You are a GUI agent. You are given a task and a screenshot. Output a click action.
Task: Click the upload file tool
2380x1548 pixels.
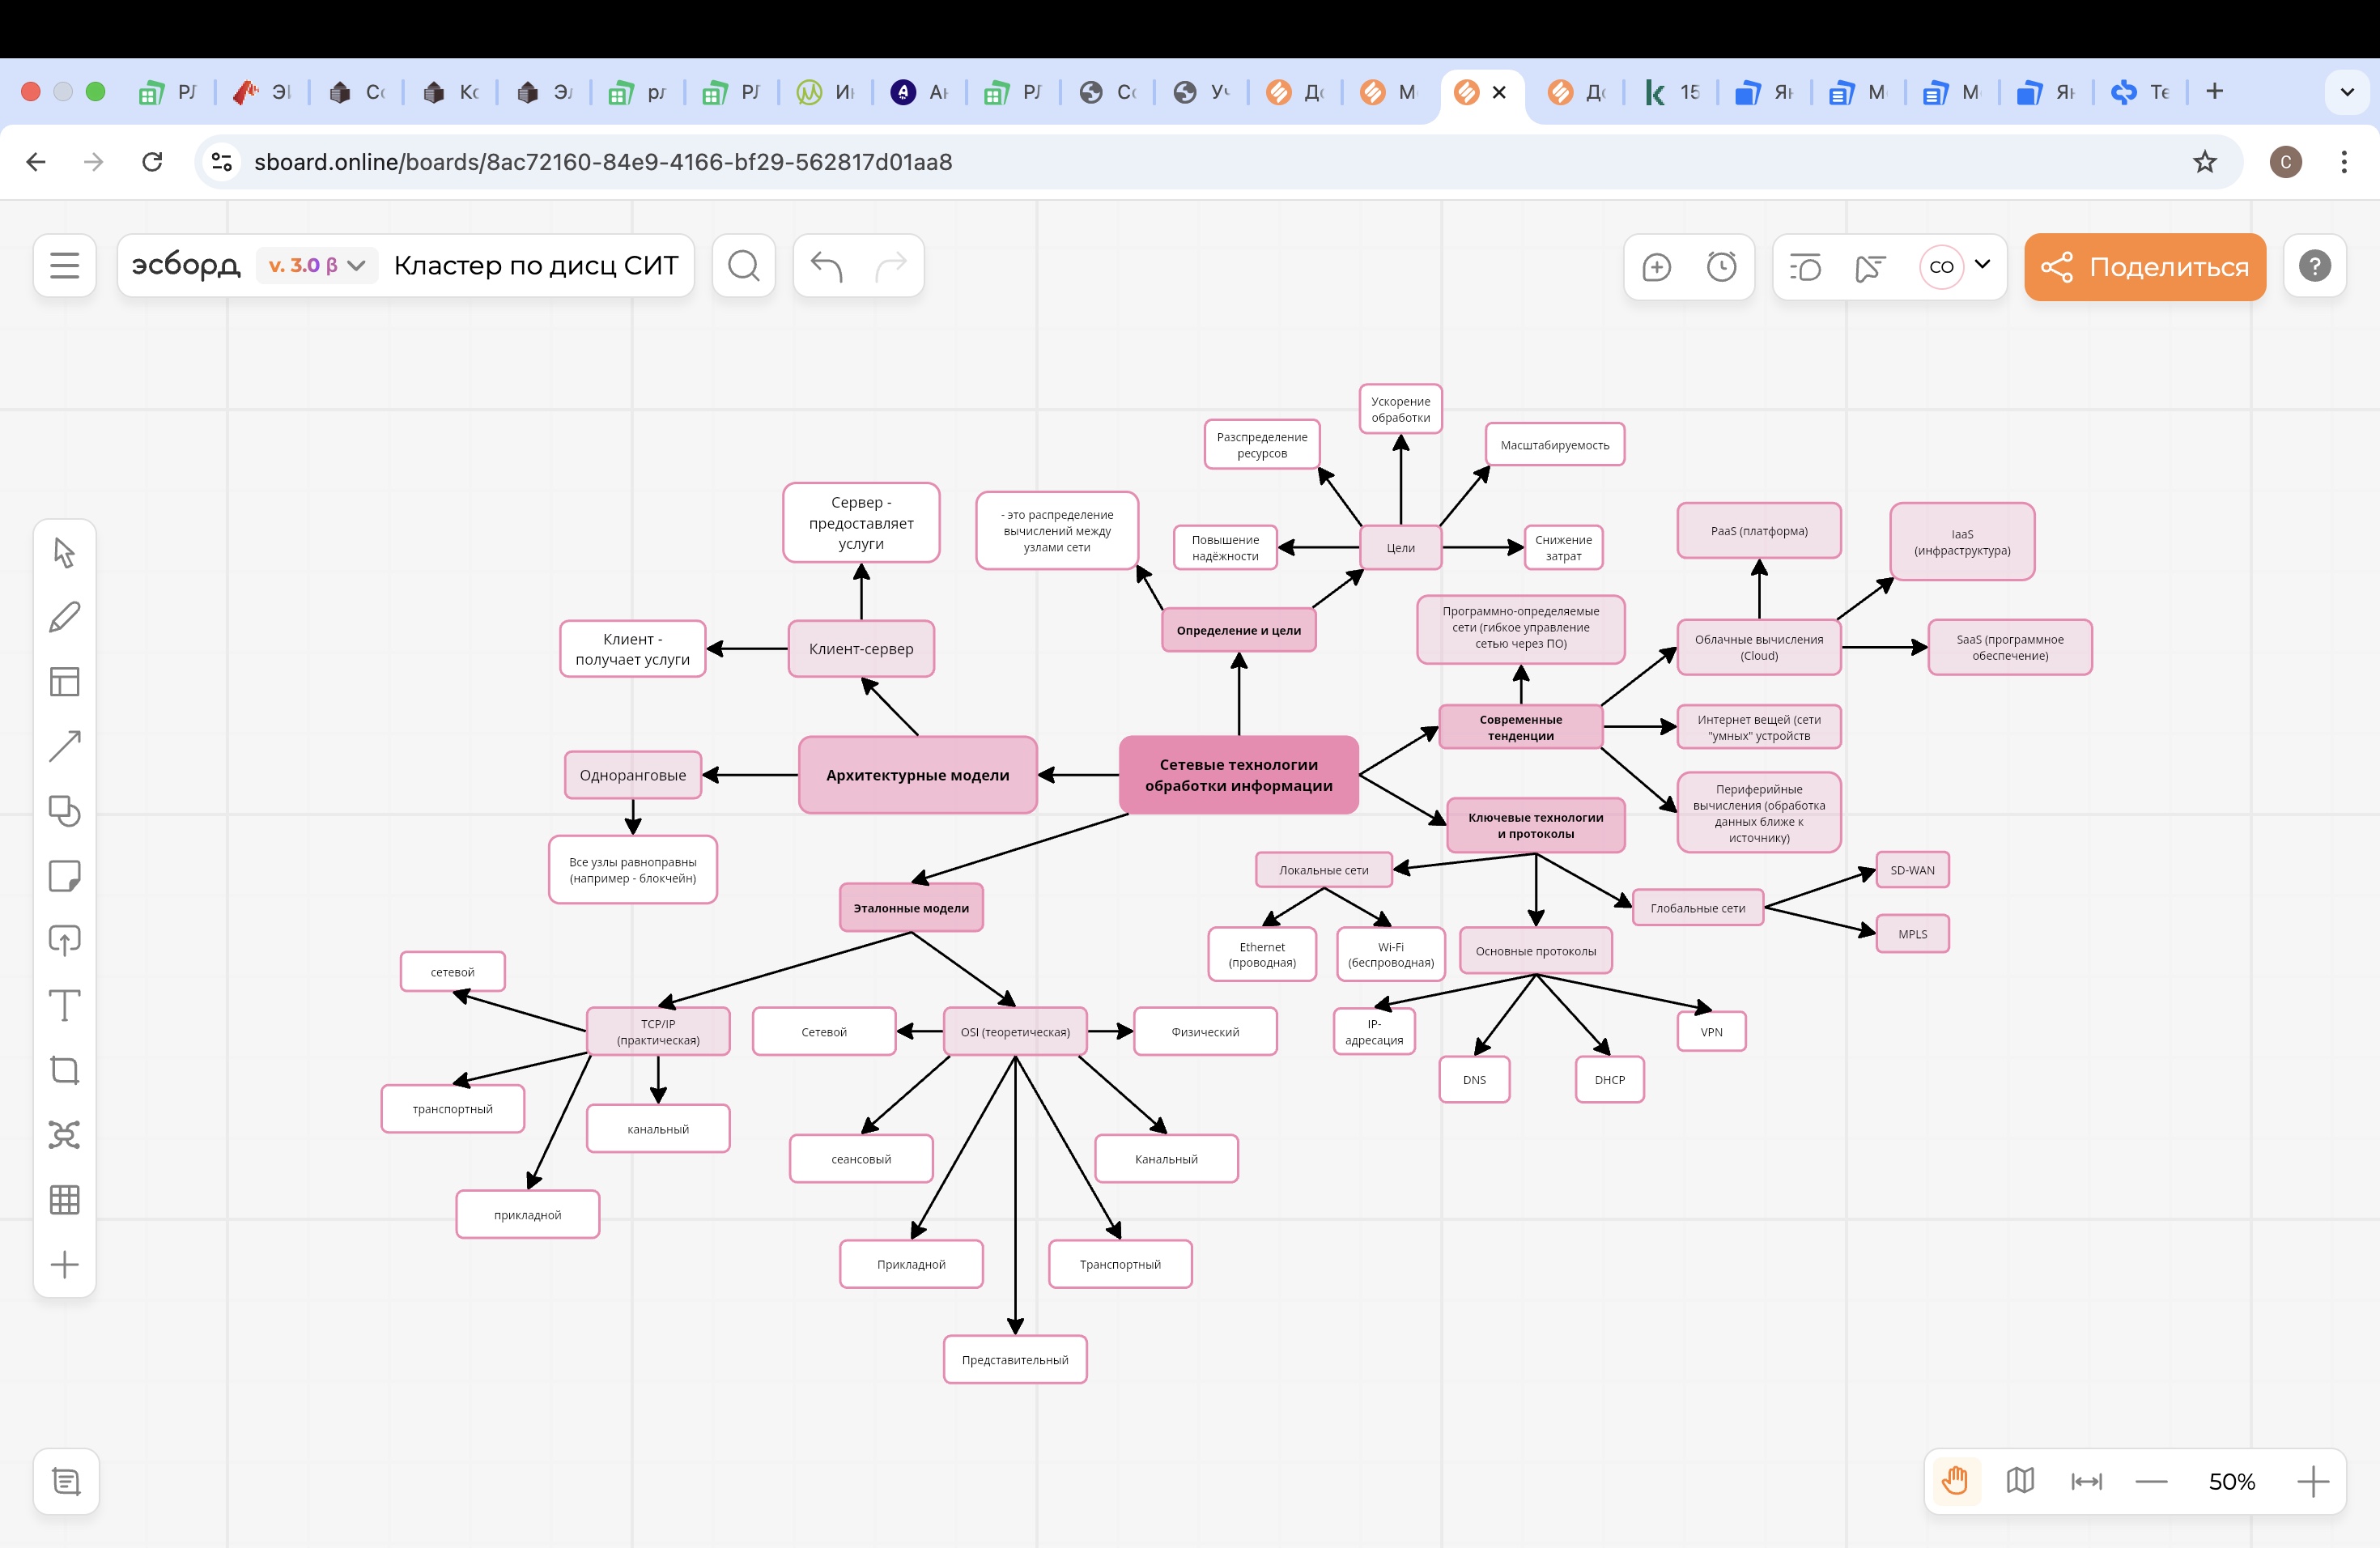pos(64,940)
